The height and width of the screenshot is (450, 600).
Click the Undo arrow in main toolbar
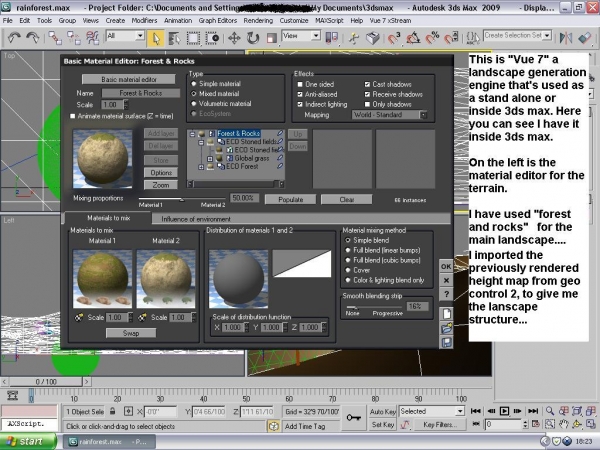coord(14,38)
